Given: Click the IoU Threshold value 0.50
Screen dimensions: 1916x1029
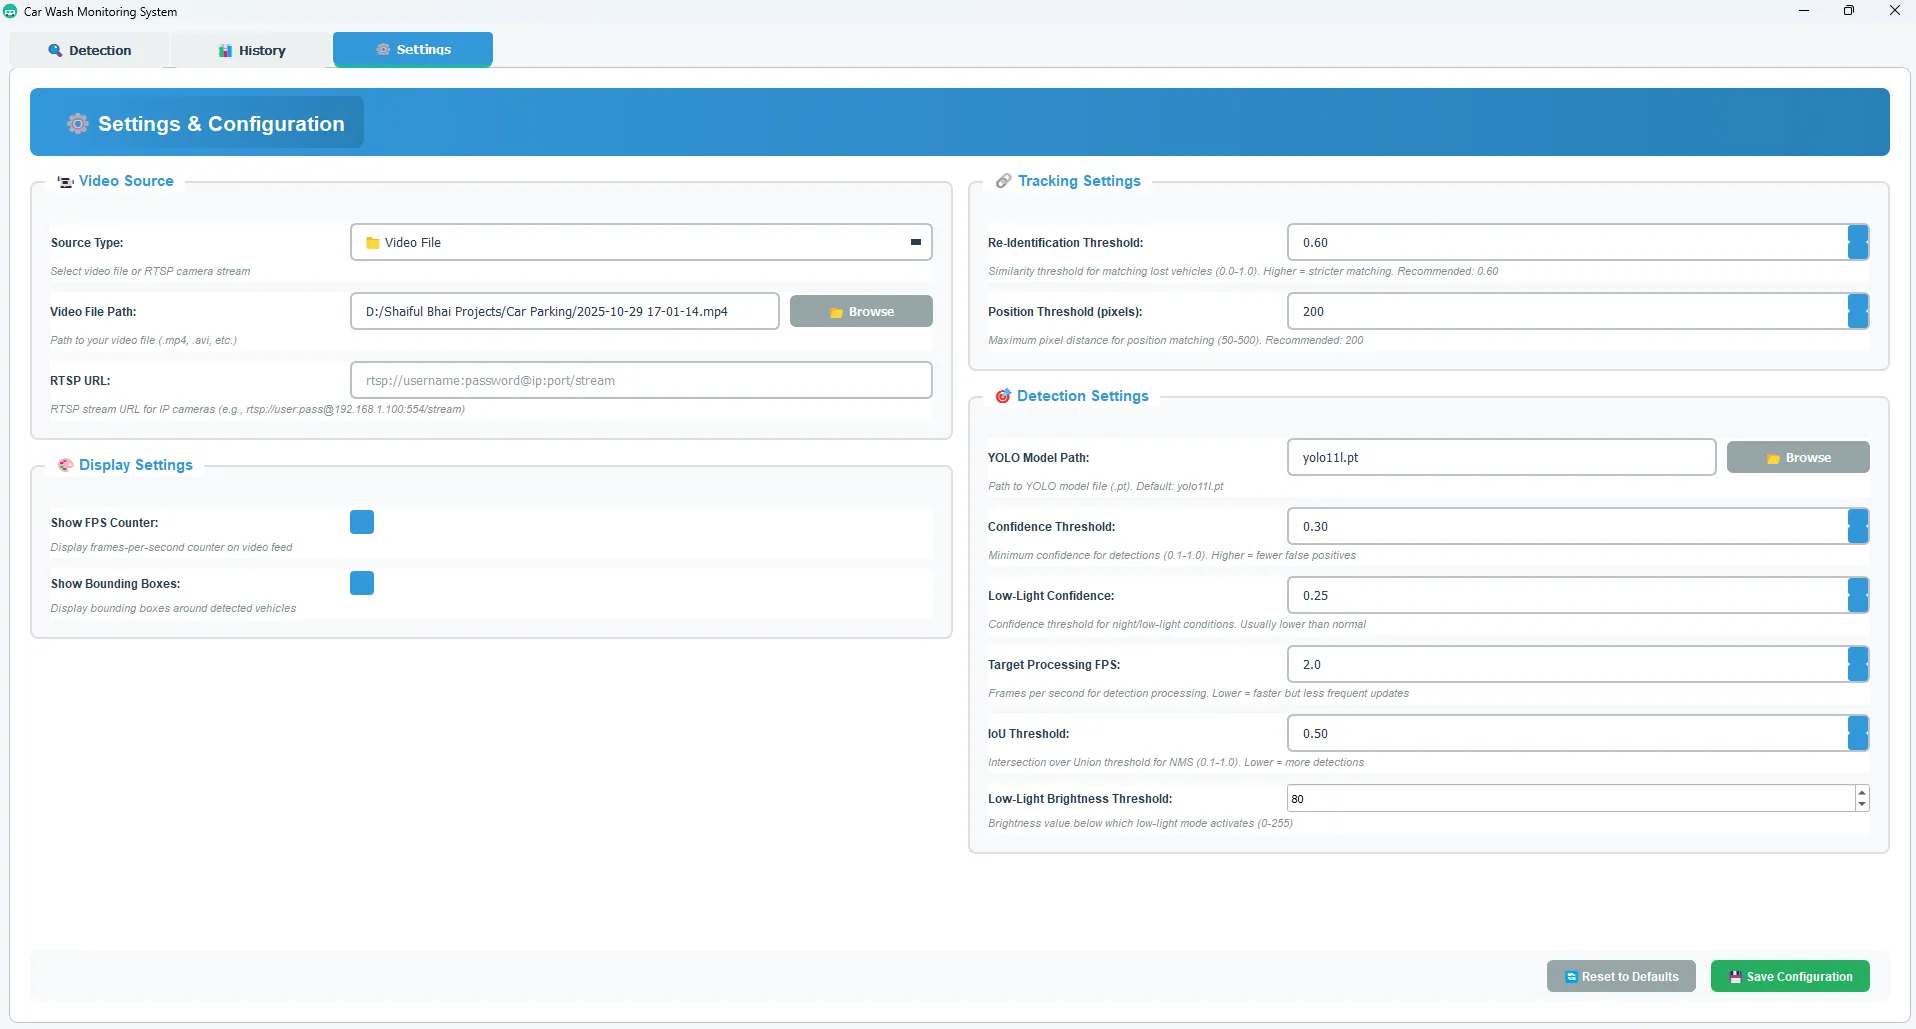Looking at the screenshot, I should (1315, 733).
